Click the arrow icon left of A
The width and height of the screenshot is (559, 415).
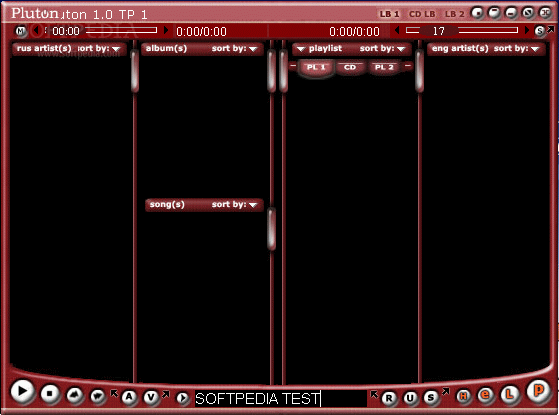click(114, 393)
